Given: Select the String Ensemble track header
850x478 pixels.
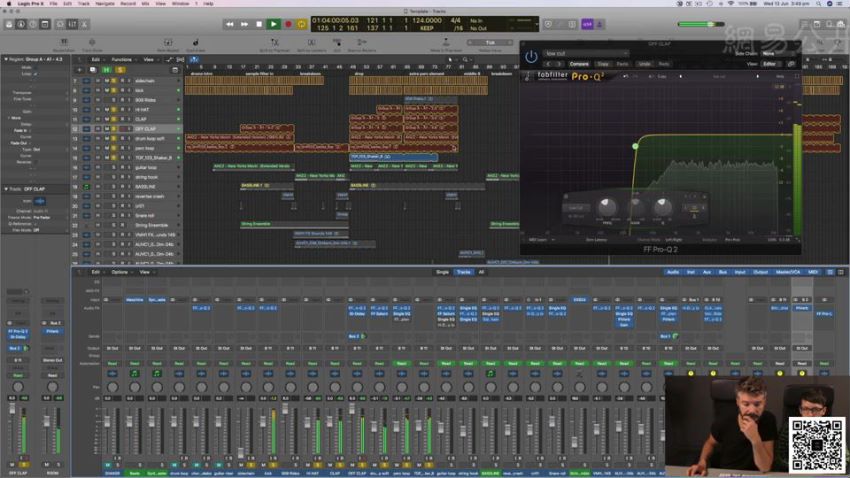Looking at the screenshot, I should click(x=128, y=225).
